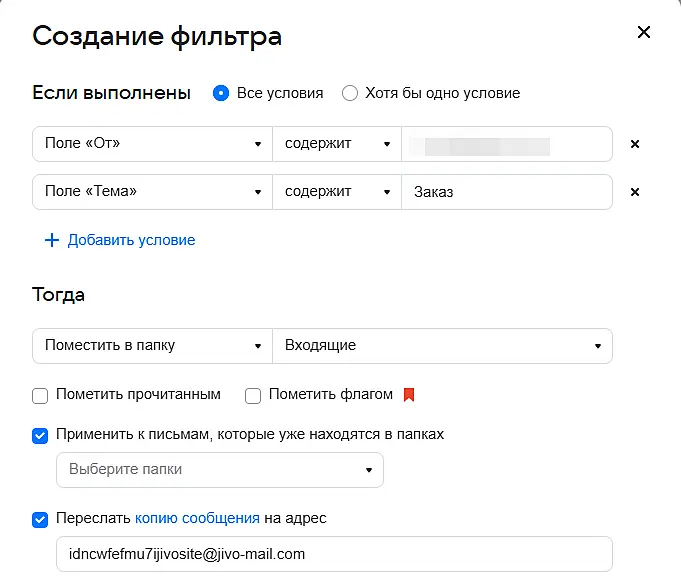The height and width of the screenshot is (588, 681).
Task: Uncheck «Применить к письмам» checkbox
Action: [40, 435]
